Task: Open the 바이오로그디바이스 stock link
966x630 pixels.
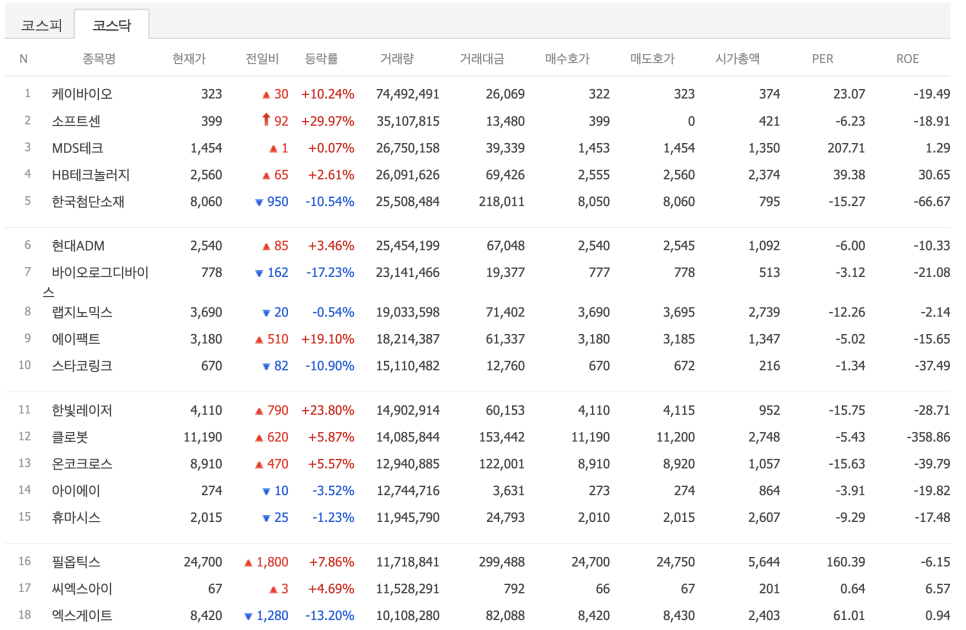Action: pos(96,281)
